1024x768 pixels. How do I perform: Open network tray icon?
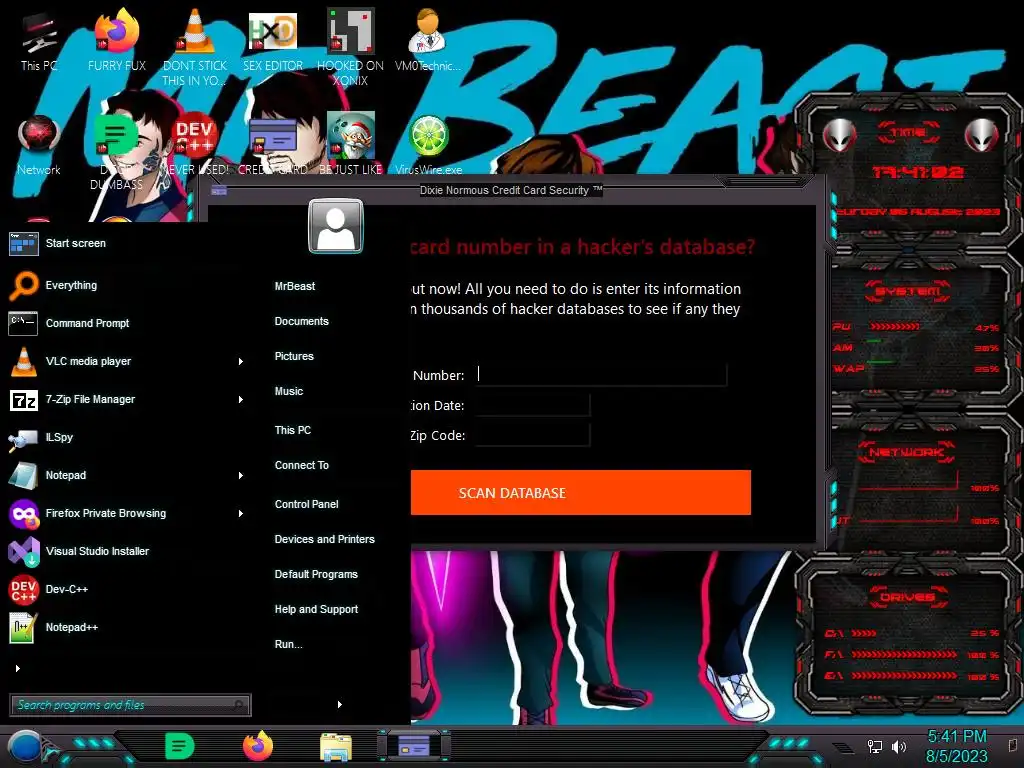(874, 746)
